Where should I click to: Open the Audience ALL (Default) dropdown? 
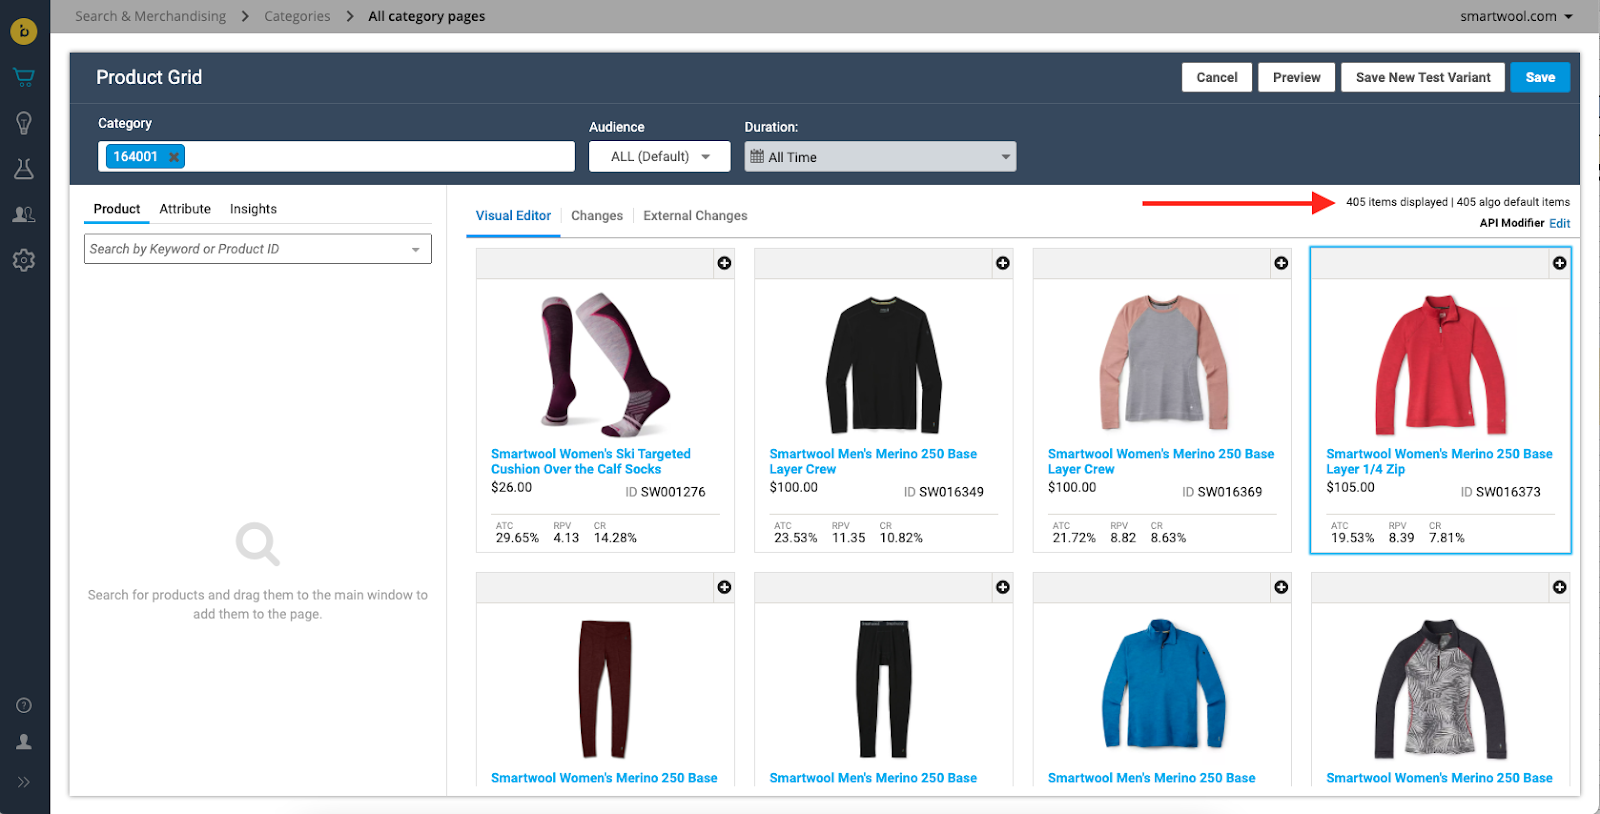660,156
